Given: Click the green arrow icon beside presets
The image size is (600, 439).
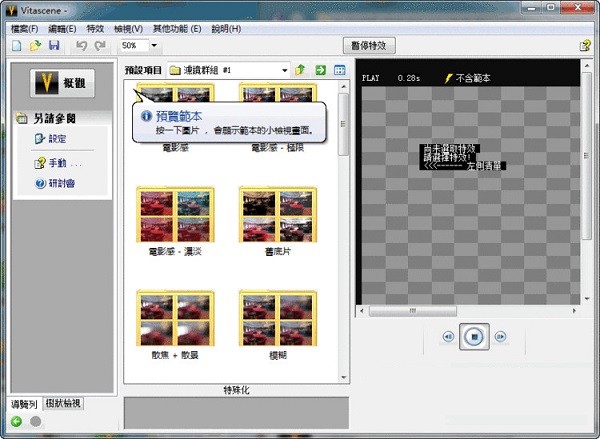Looking at the screenshot, I should coord(320,71).
